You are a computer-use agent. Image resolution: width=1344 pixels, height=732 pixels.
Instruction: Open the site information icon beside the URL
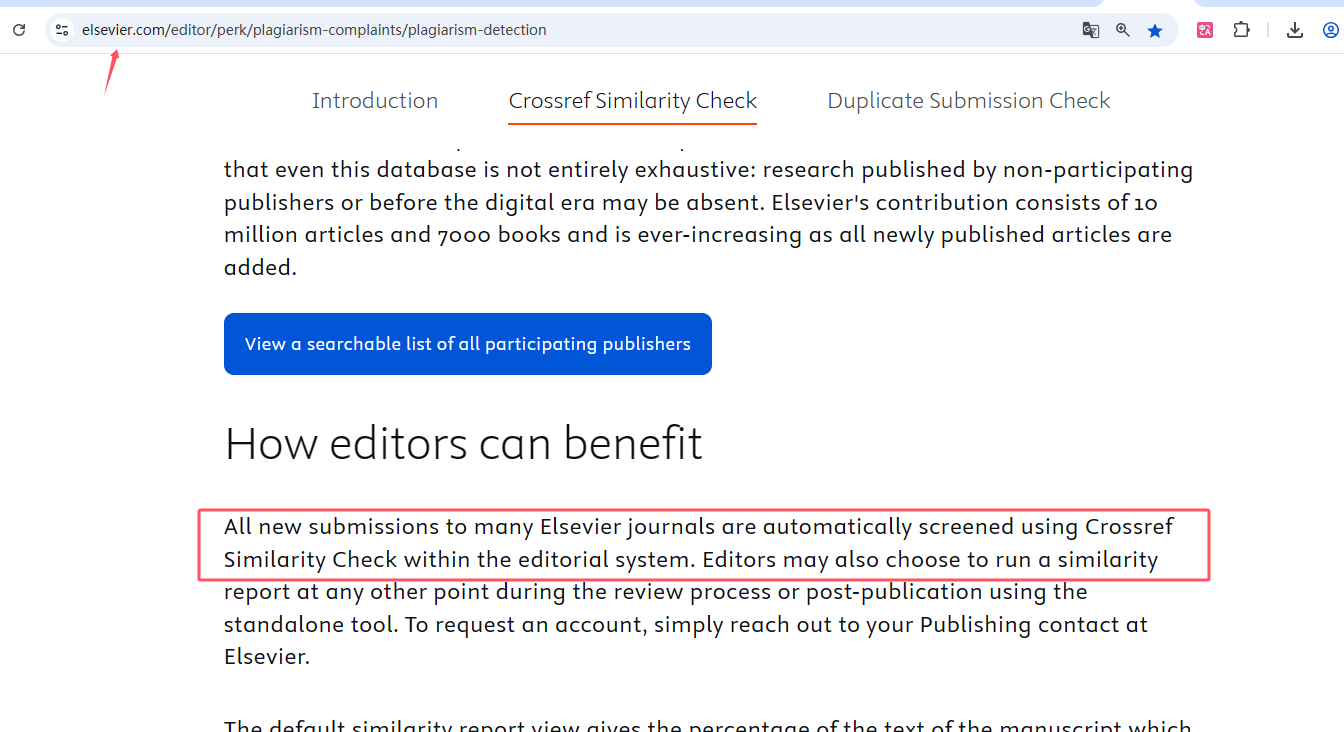62,30
